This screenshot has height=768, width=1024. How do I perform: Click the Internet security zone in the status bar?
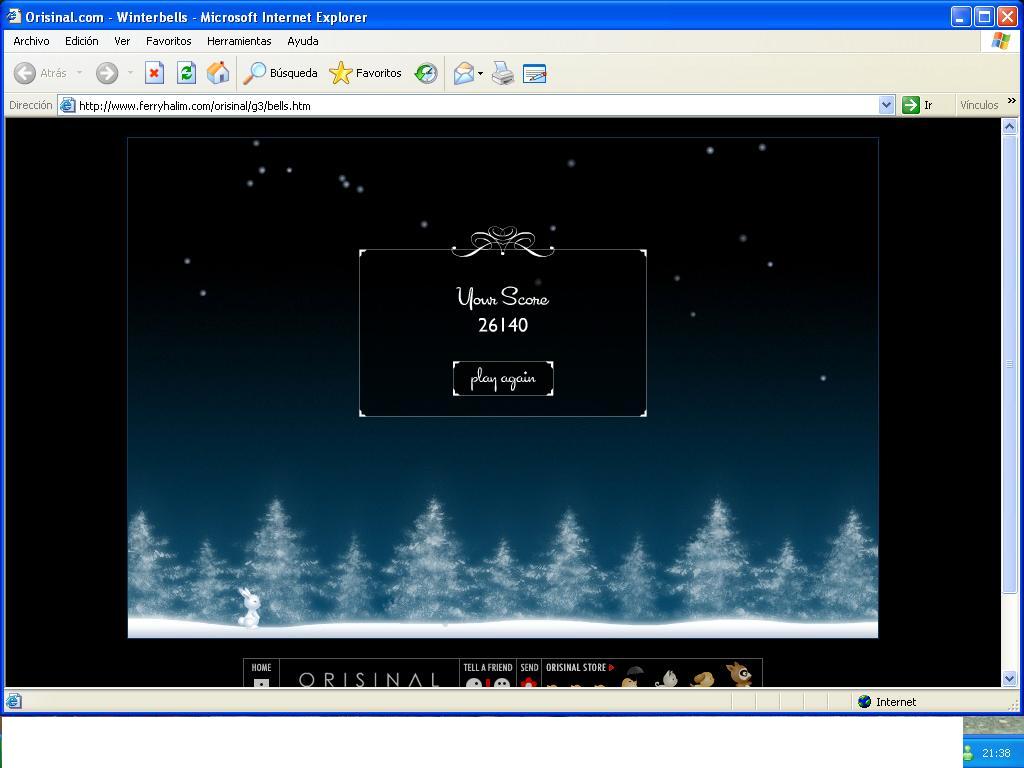click(x=886, y=702)
